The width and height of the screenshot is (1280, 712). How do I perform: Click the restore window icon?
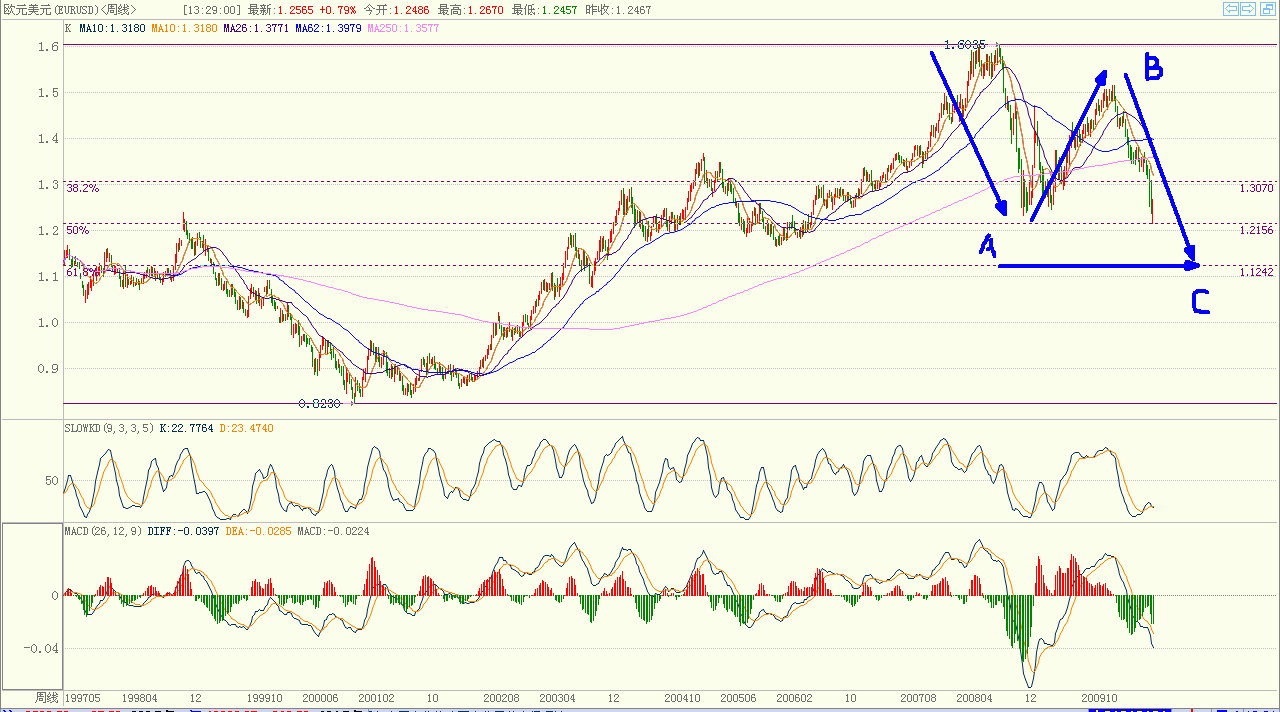tap(1267, 8)
